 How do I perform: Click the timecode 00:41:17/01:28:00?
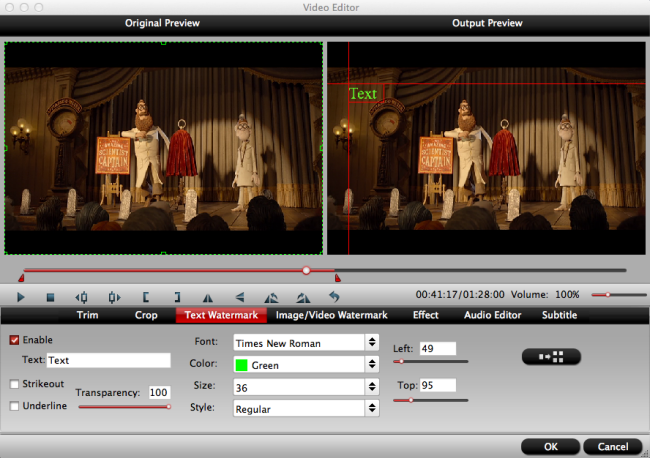click(460, 295)
